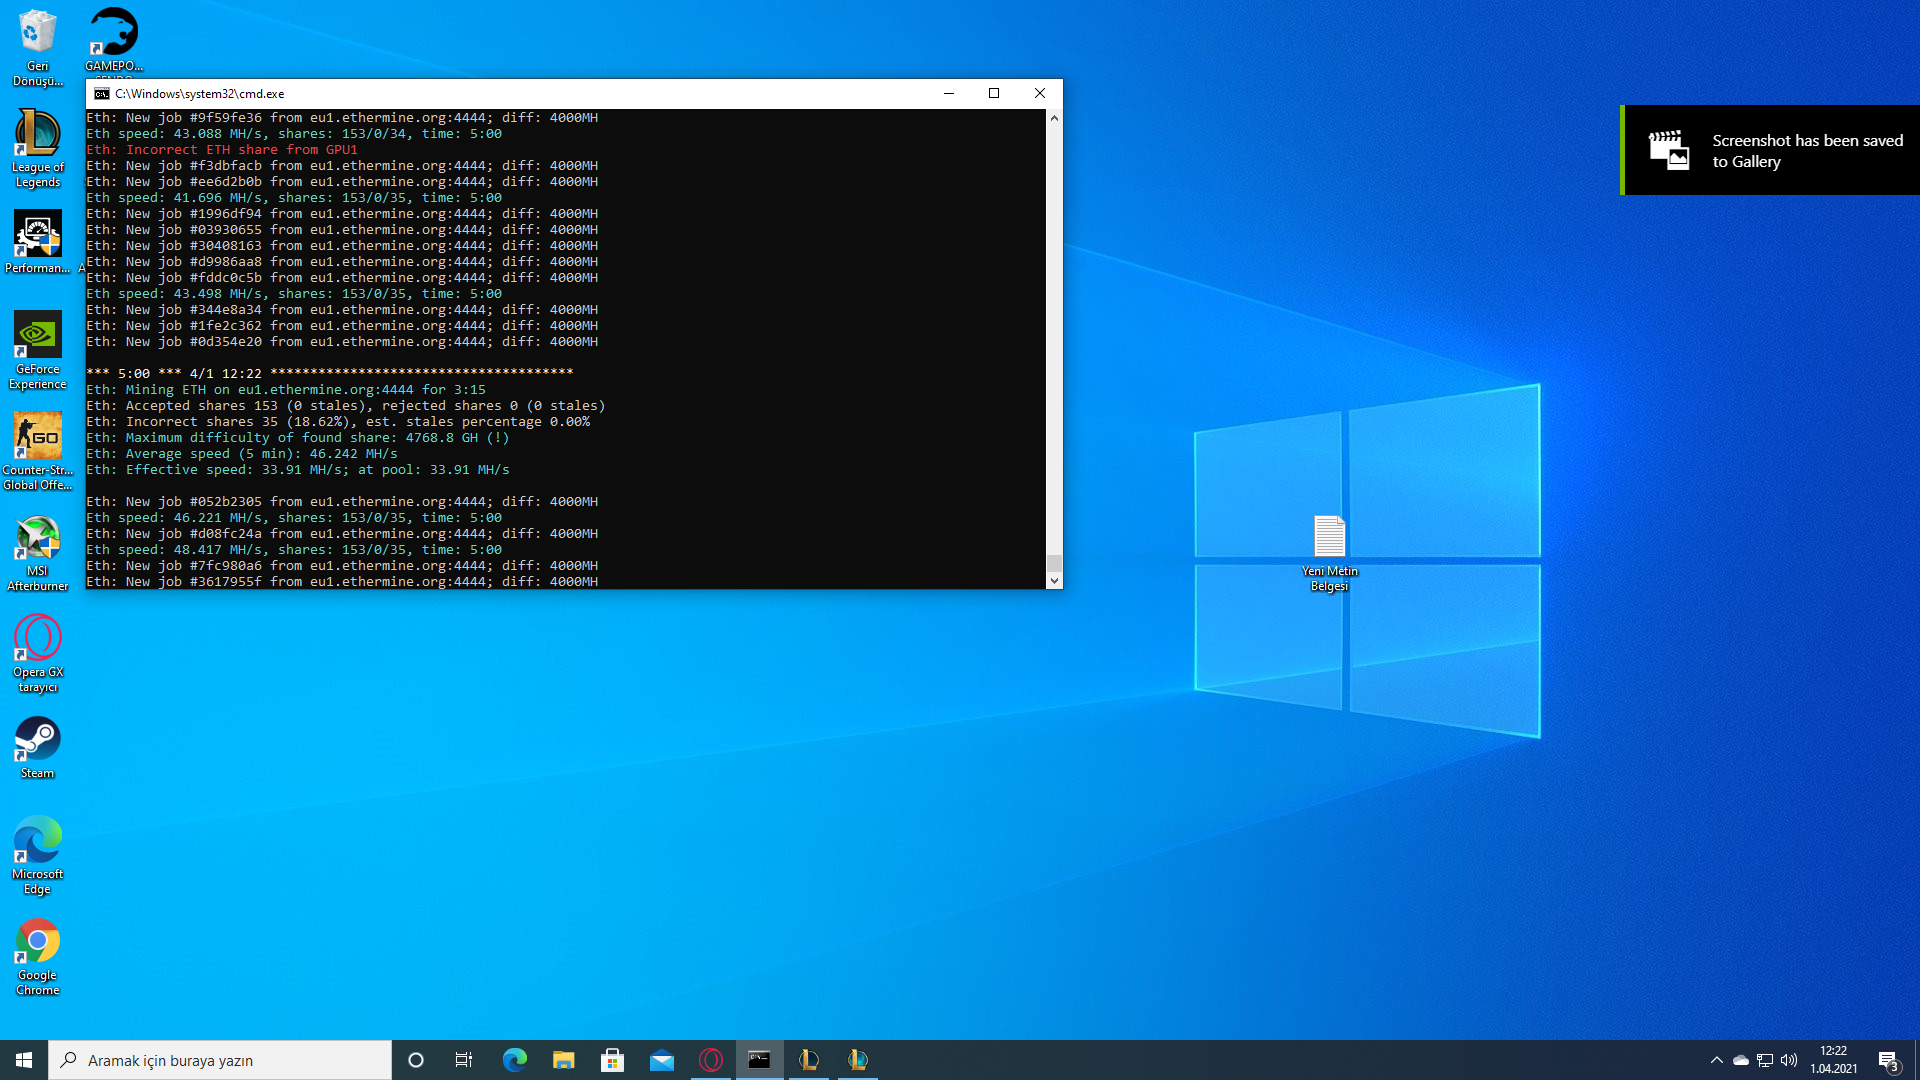The image size is (1920, 1080).
Task: Click the cmd window scroll-up arrow
Action: (1054, 118)
